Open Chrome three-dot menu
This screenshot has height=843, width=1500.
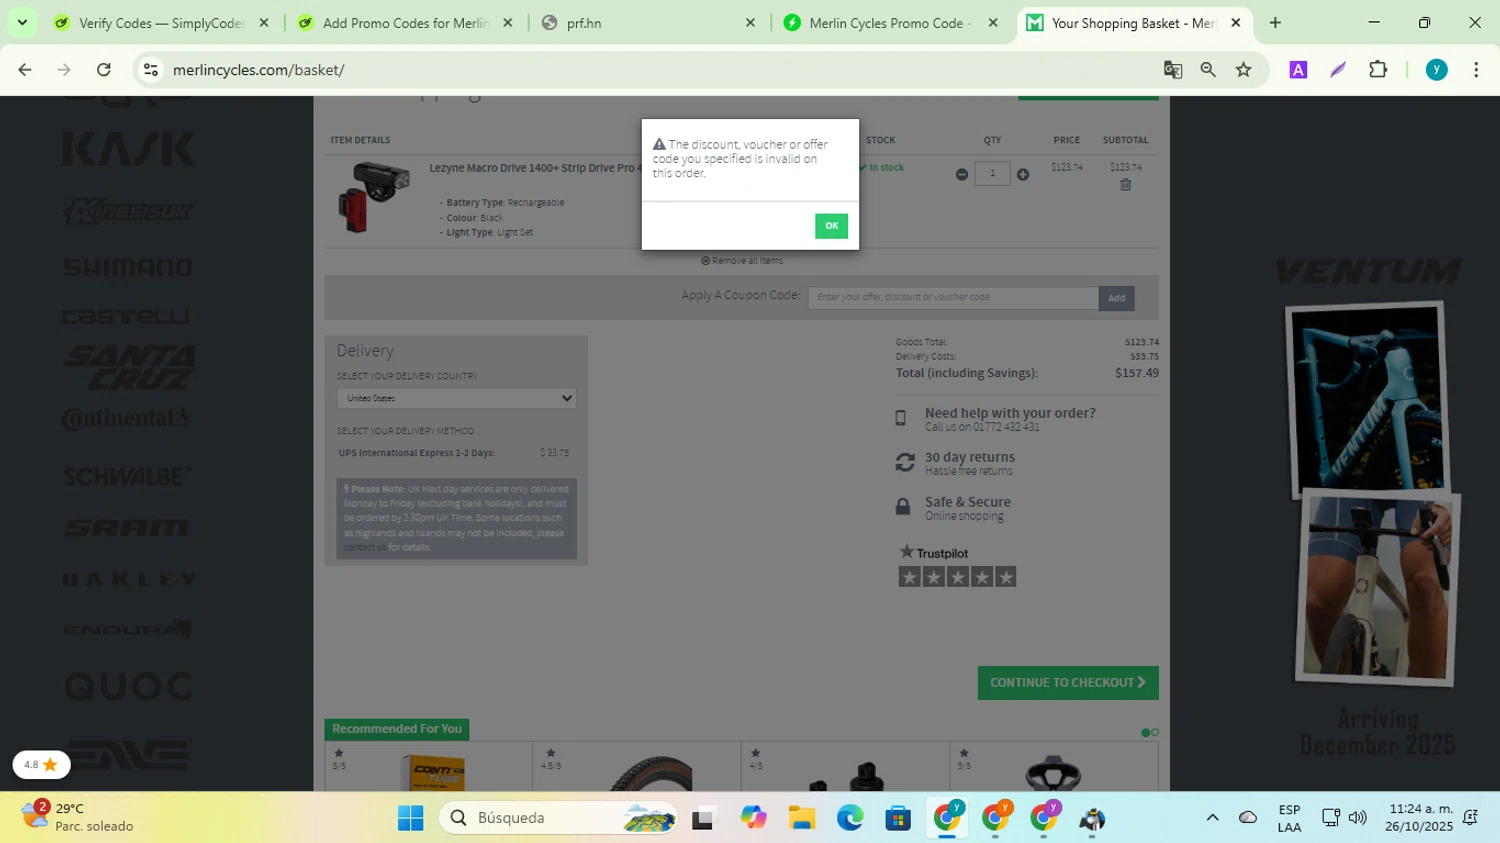[x=1476, y=70]
